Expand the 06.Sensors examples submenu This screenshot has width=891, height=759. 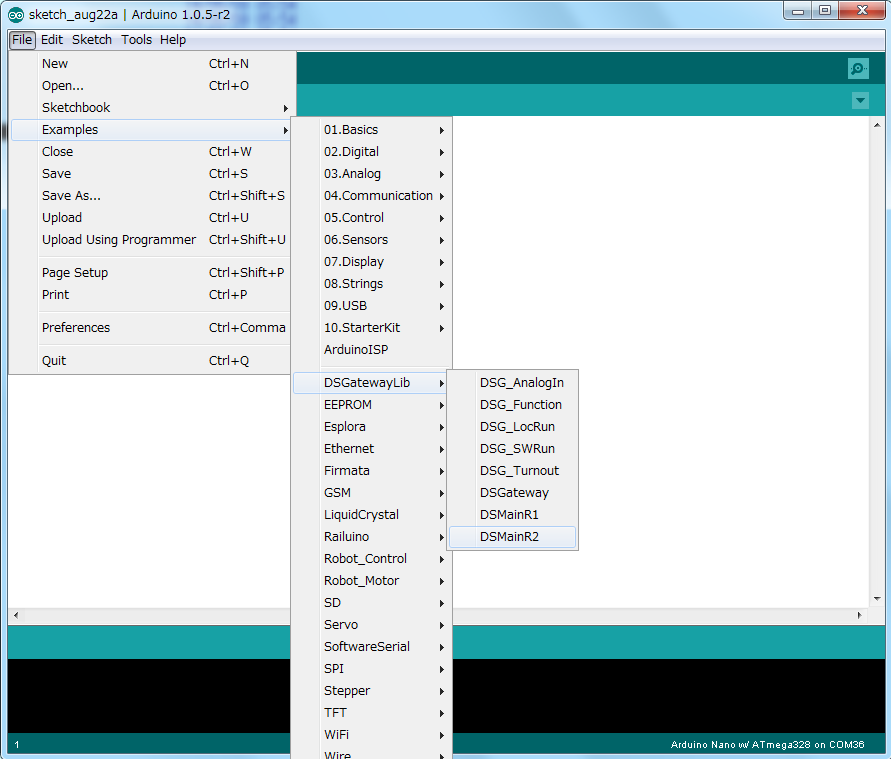click(x=372, y=240)
